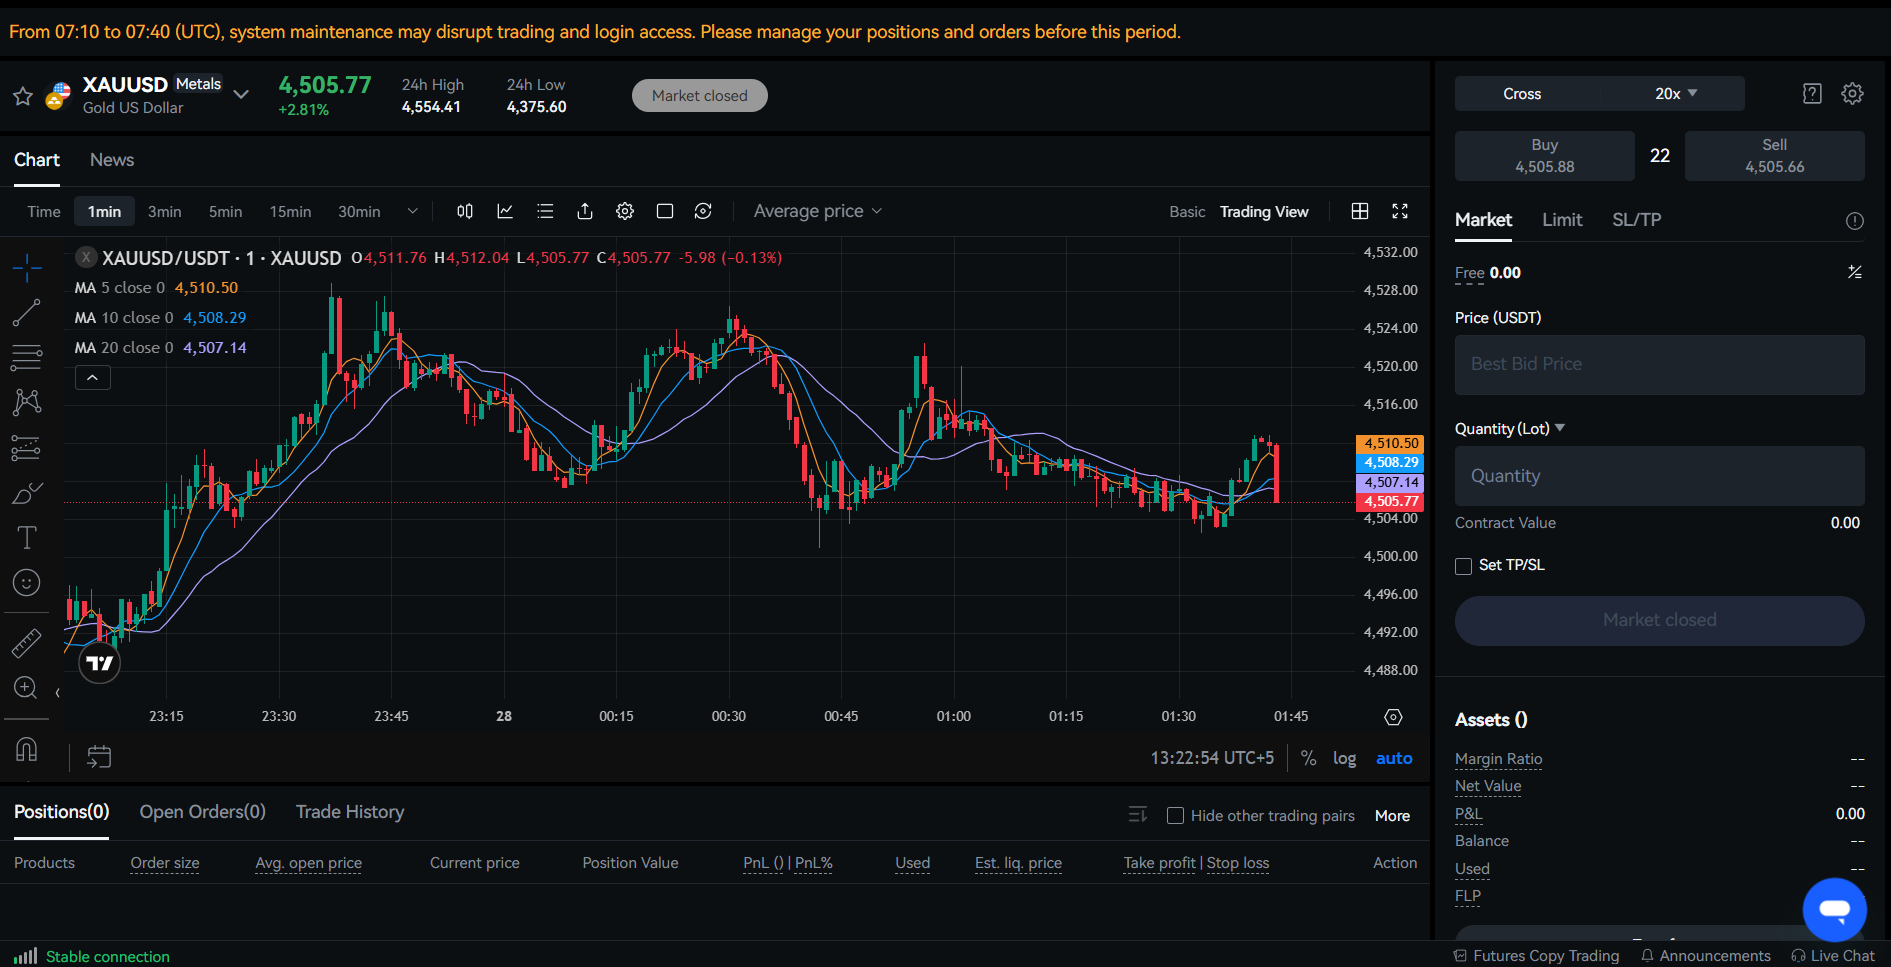Click the circular refresh chart icon
This screenshot has height=967, width=1891.
point(703,211)
